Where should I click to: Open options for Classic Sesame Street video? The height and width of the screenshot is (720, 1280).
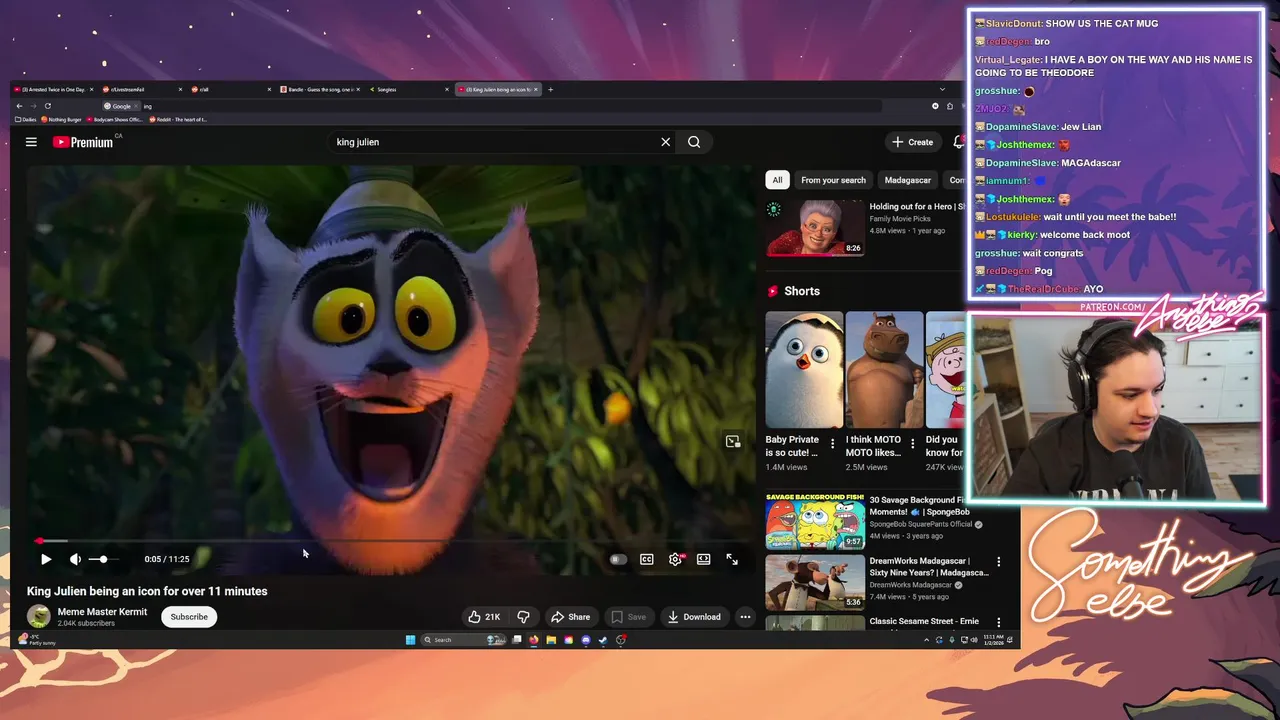pyautogui.click(x=998, y=622)
